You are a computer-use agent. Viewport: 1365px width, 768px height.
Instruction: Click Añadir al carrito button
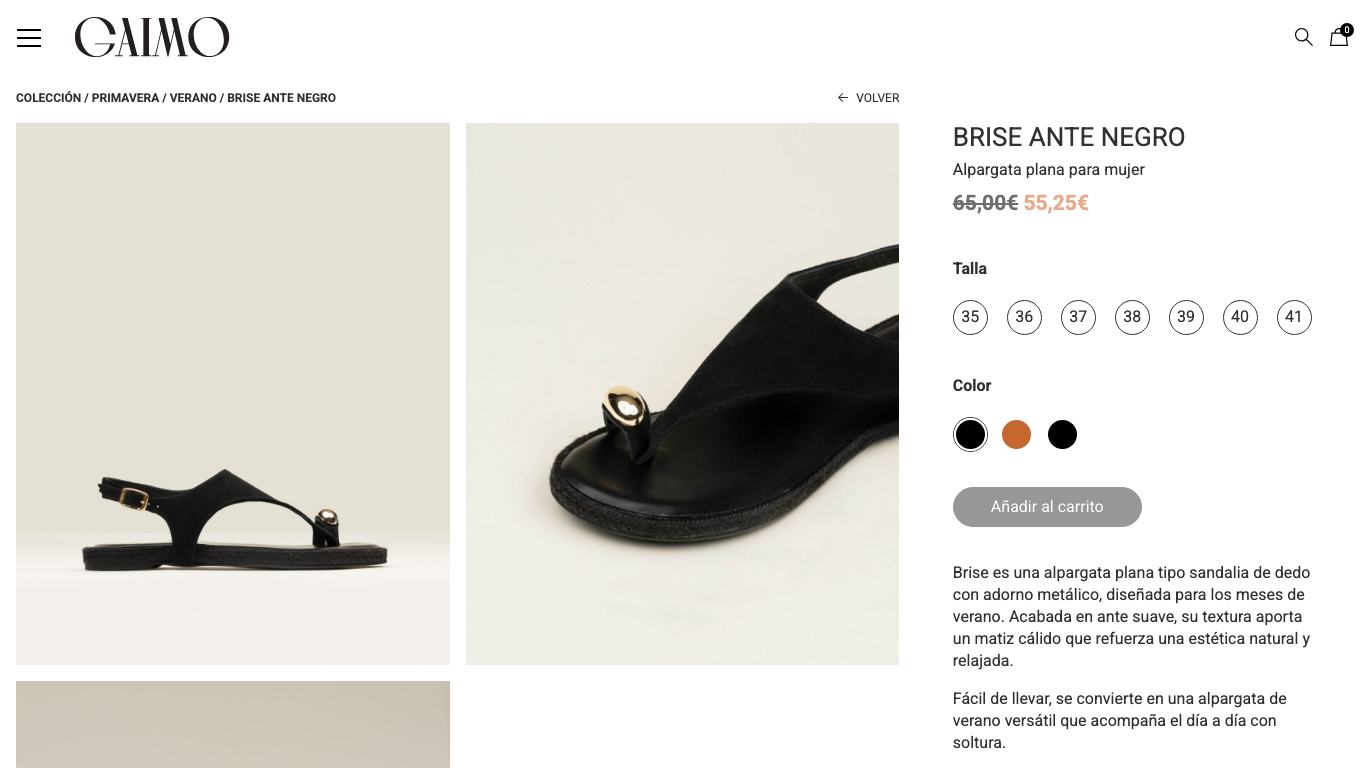pyautogui.click(x=1047, y=506)
